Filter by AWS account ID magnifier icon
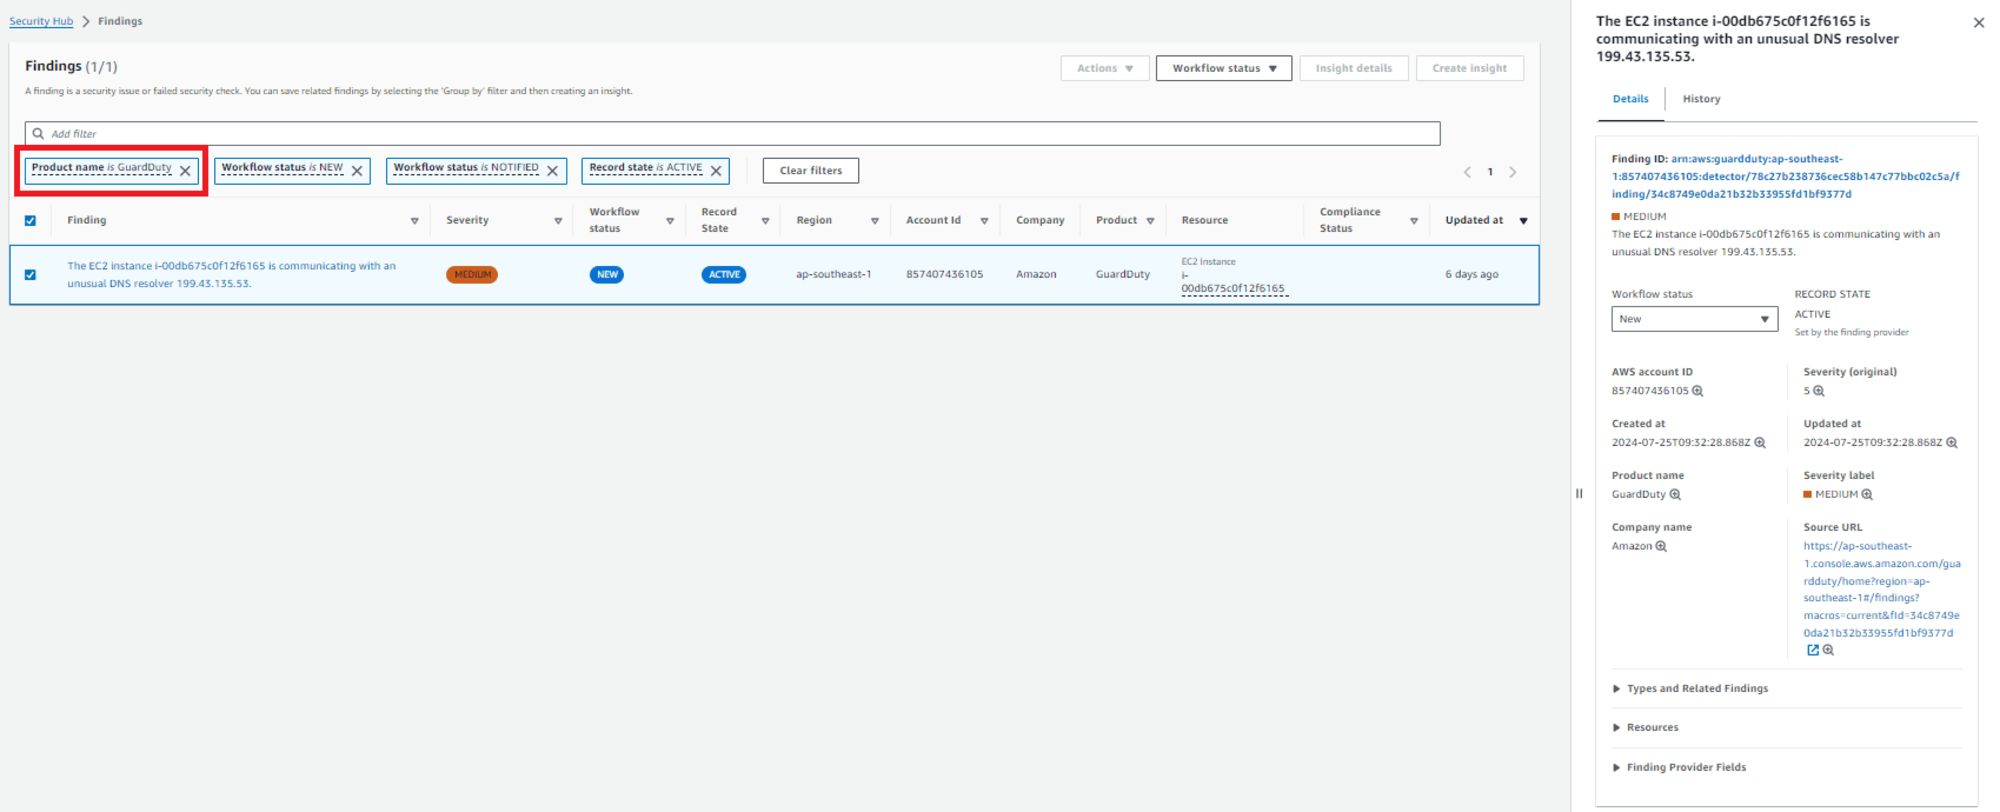This screenshot has height=812, width=2000. pos(1697,391)
